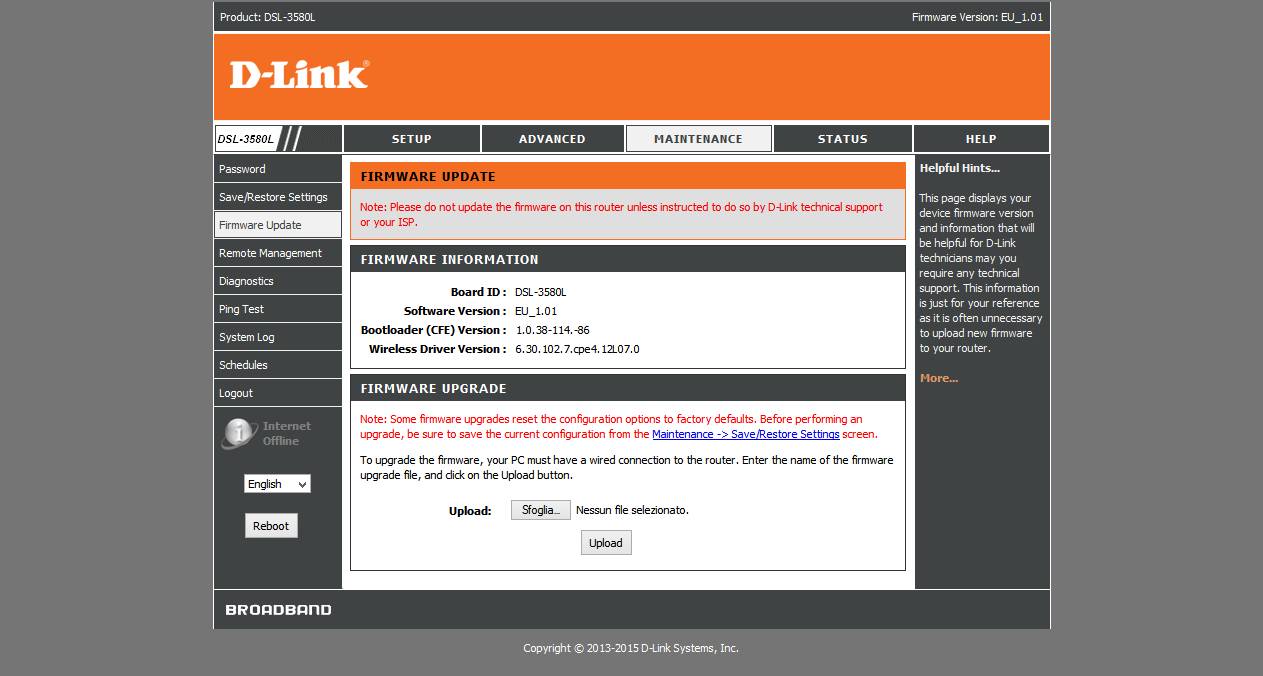1263x676 pixels.
Task: Open the Ping Test page
Action: coord(278,309)
